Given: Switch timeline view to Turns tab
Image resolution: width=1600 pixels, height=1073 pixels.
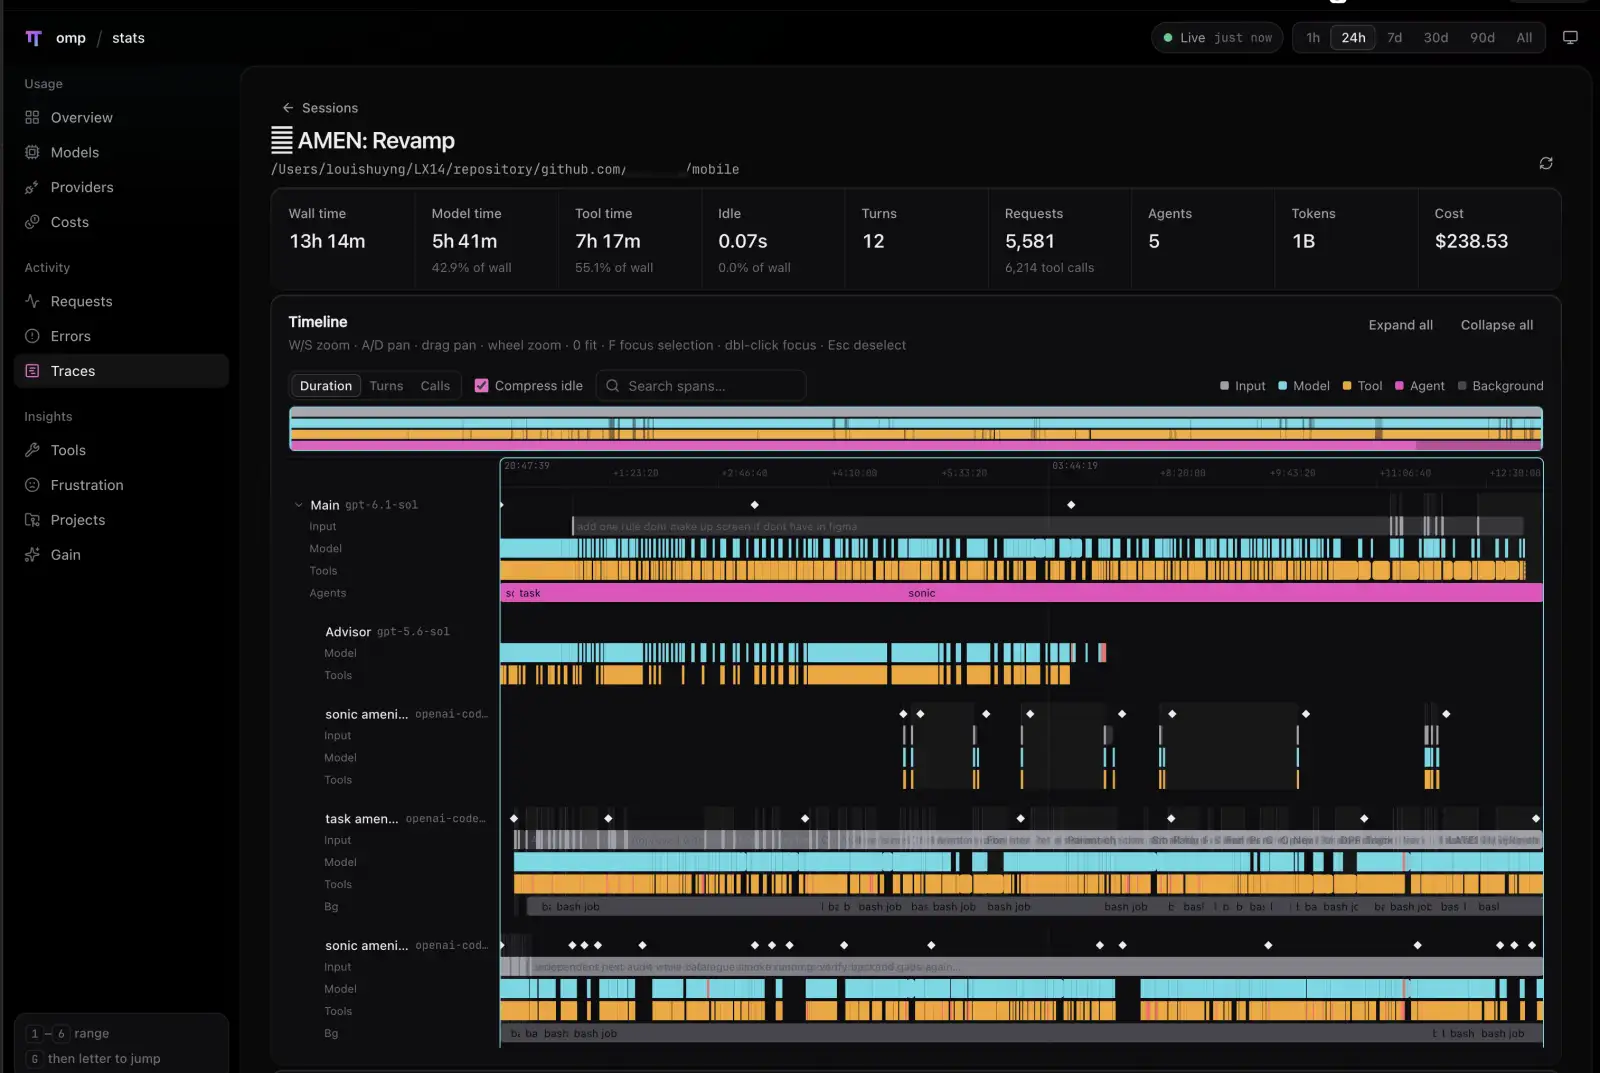Looking at the screenshot, I should pyautogui.click(x=386, y=386).
